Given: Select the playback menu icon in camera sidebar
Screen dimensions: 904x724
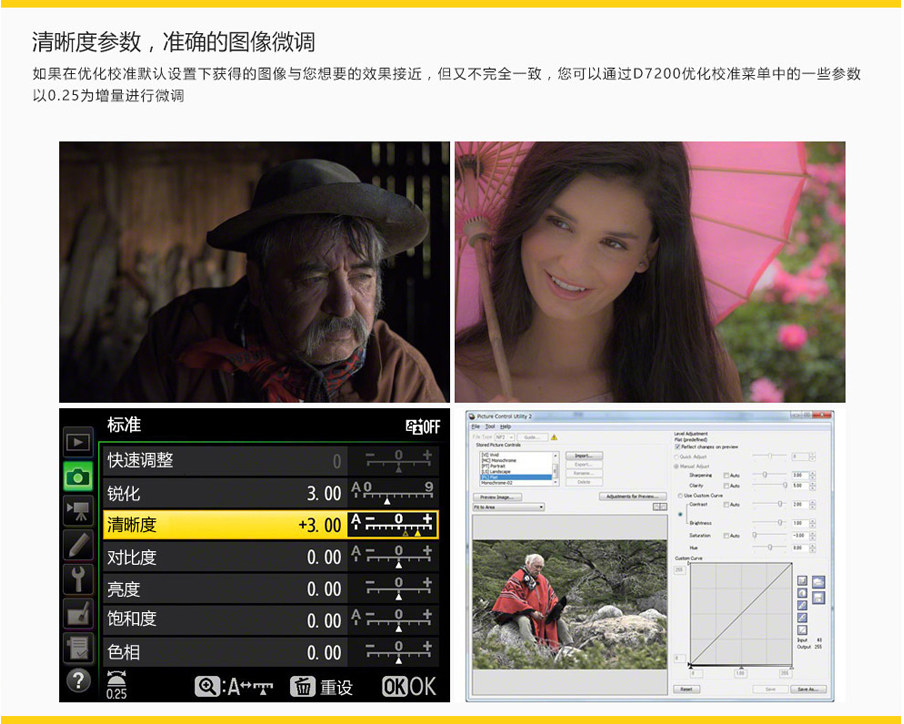Looking at the screenshot, I should click(x=78, y=442).
